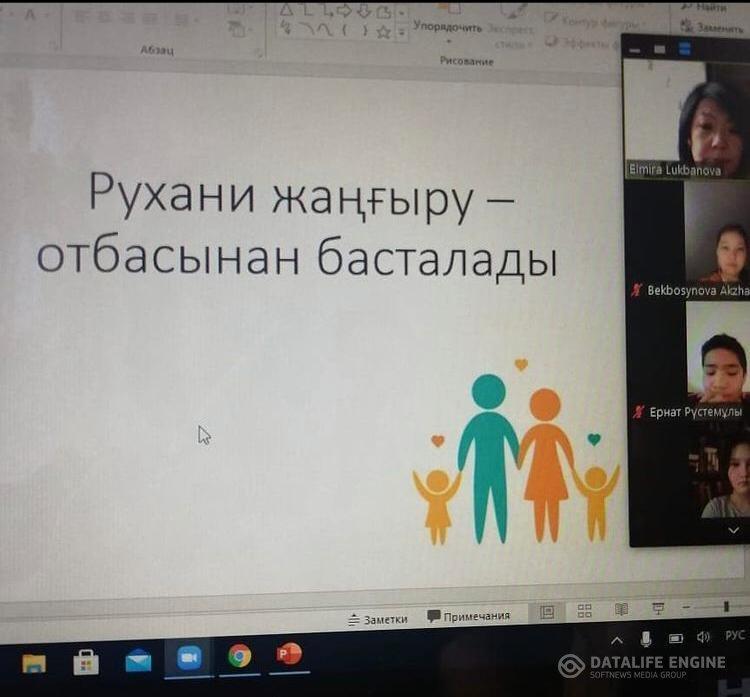Select the elbow connector shape
Viewport: 750px width, 697px height.
(x=306, y=10)
